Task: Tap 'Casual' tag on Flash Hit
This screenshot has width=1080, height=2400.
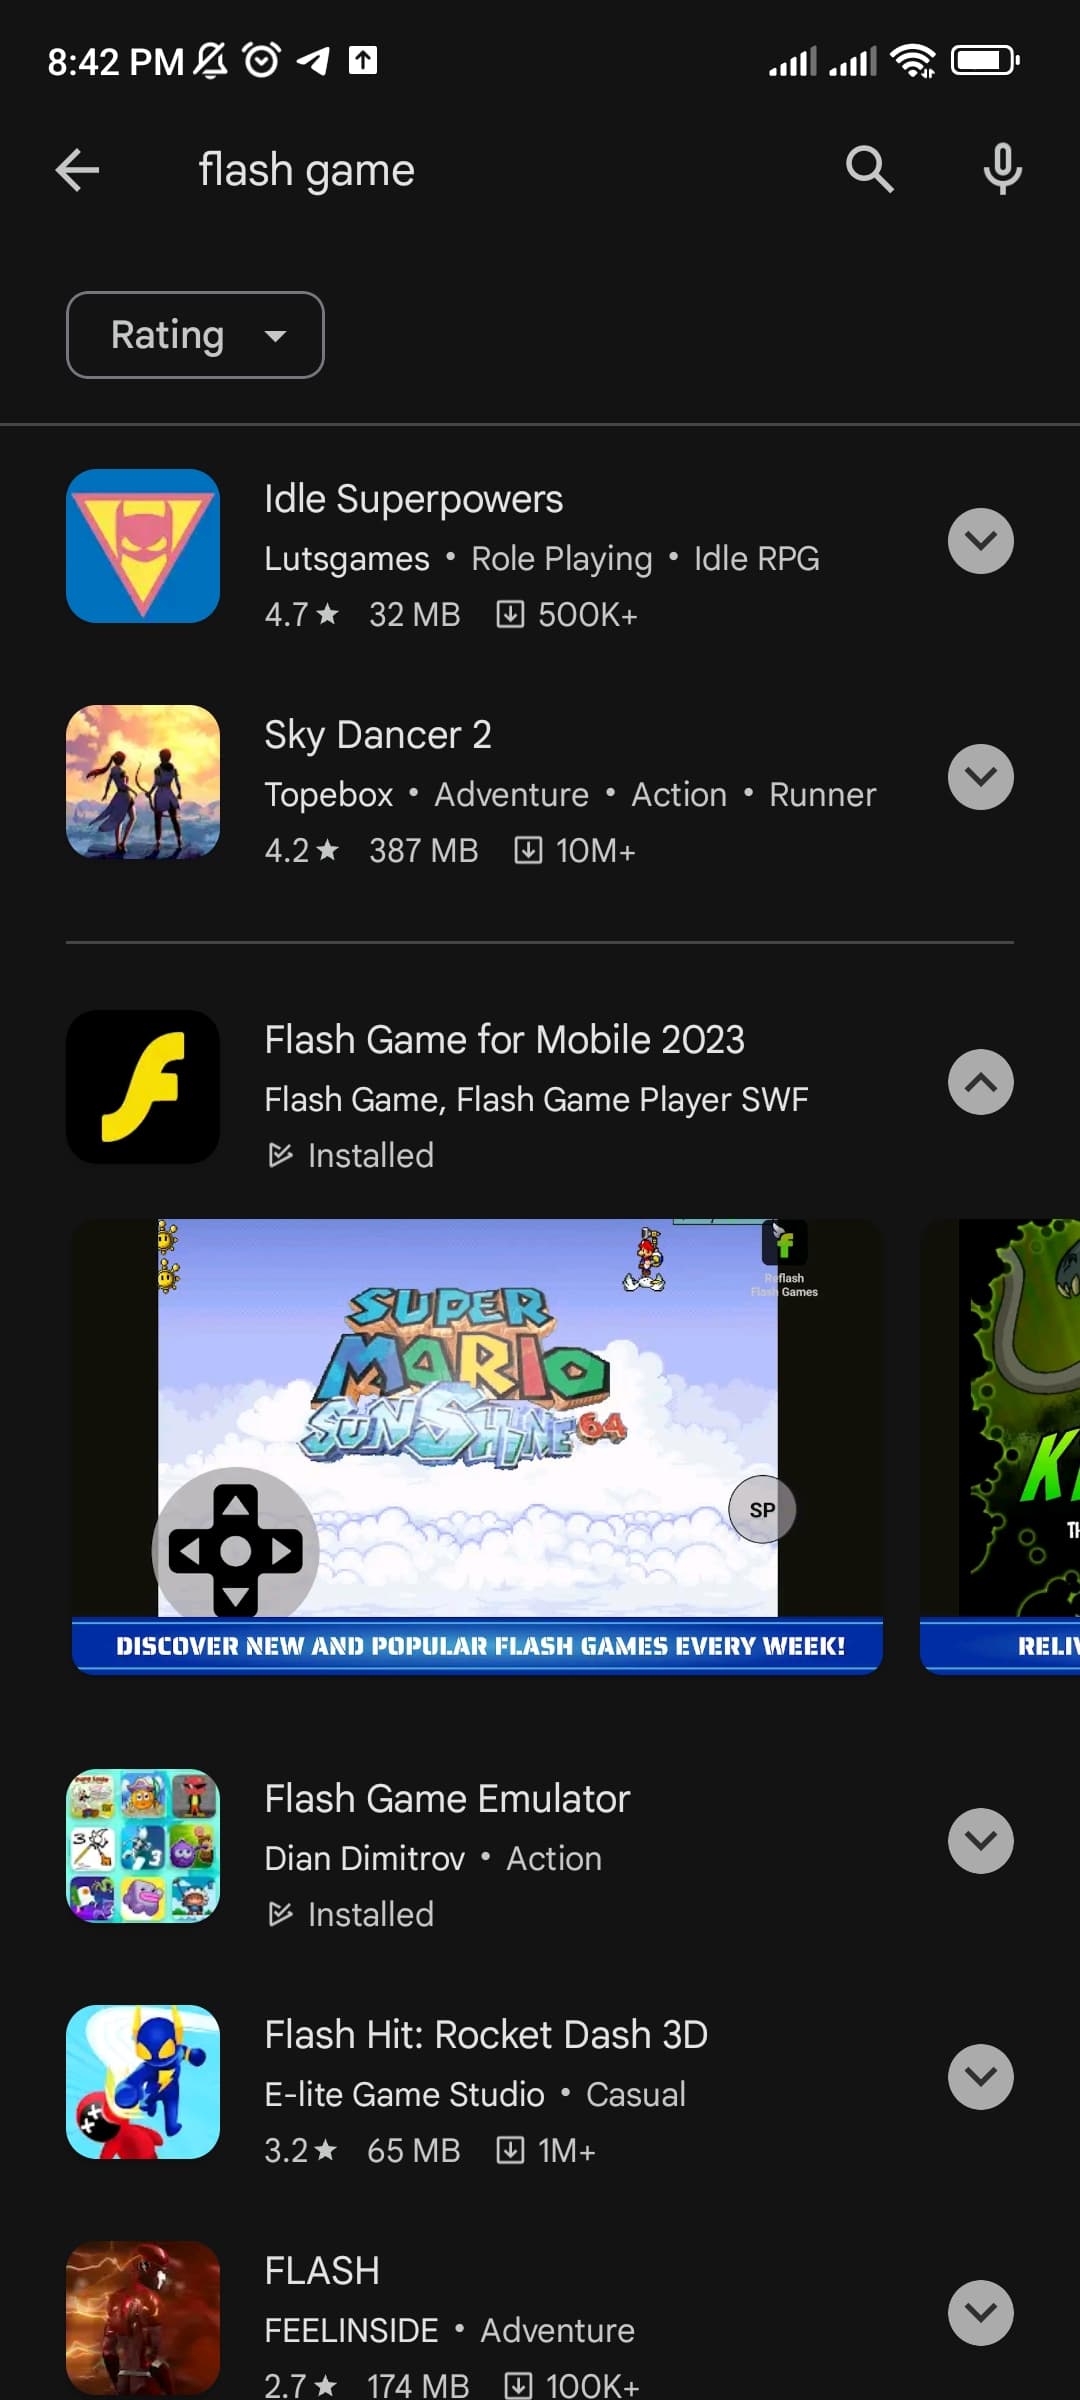Action: coord(636,2095)
